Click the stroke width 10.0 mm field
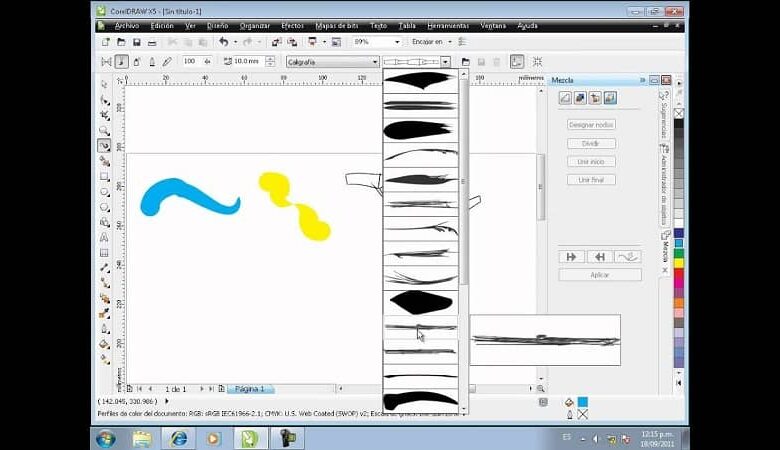The image size is (780, 450). 247,62
